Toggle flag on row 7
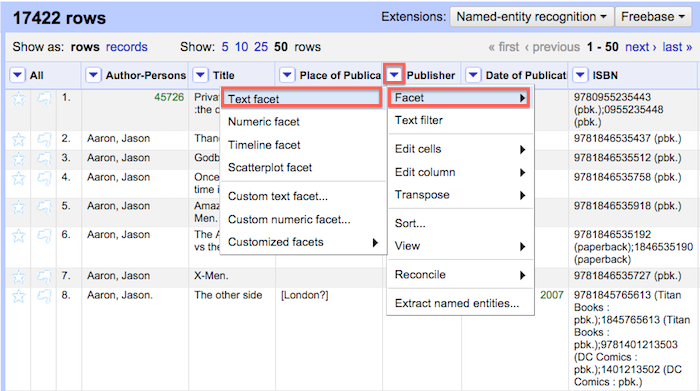This screenshot has width=700, height=391. [x=44, y=277]
